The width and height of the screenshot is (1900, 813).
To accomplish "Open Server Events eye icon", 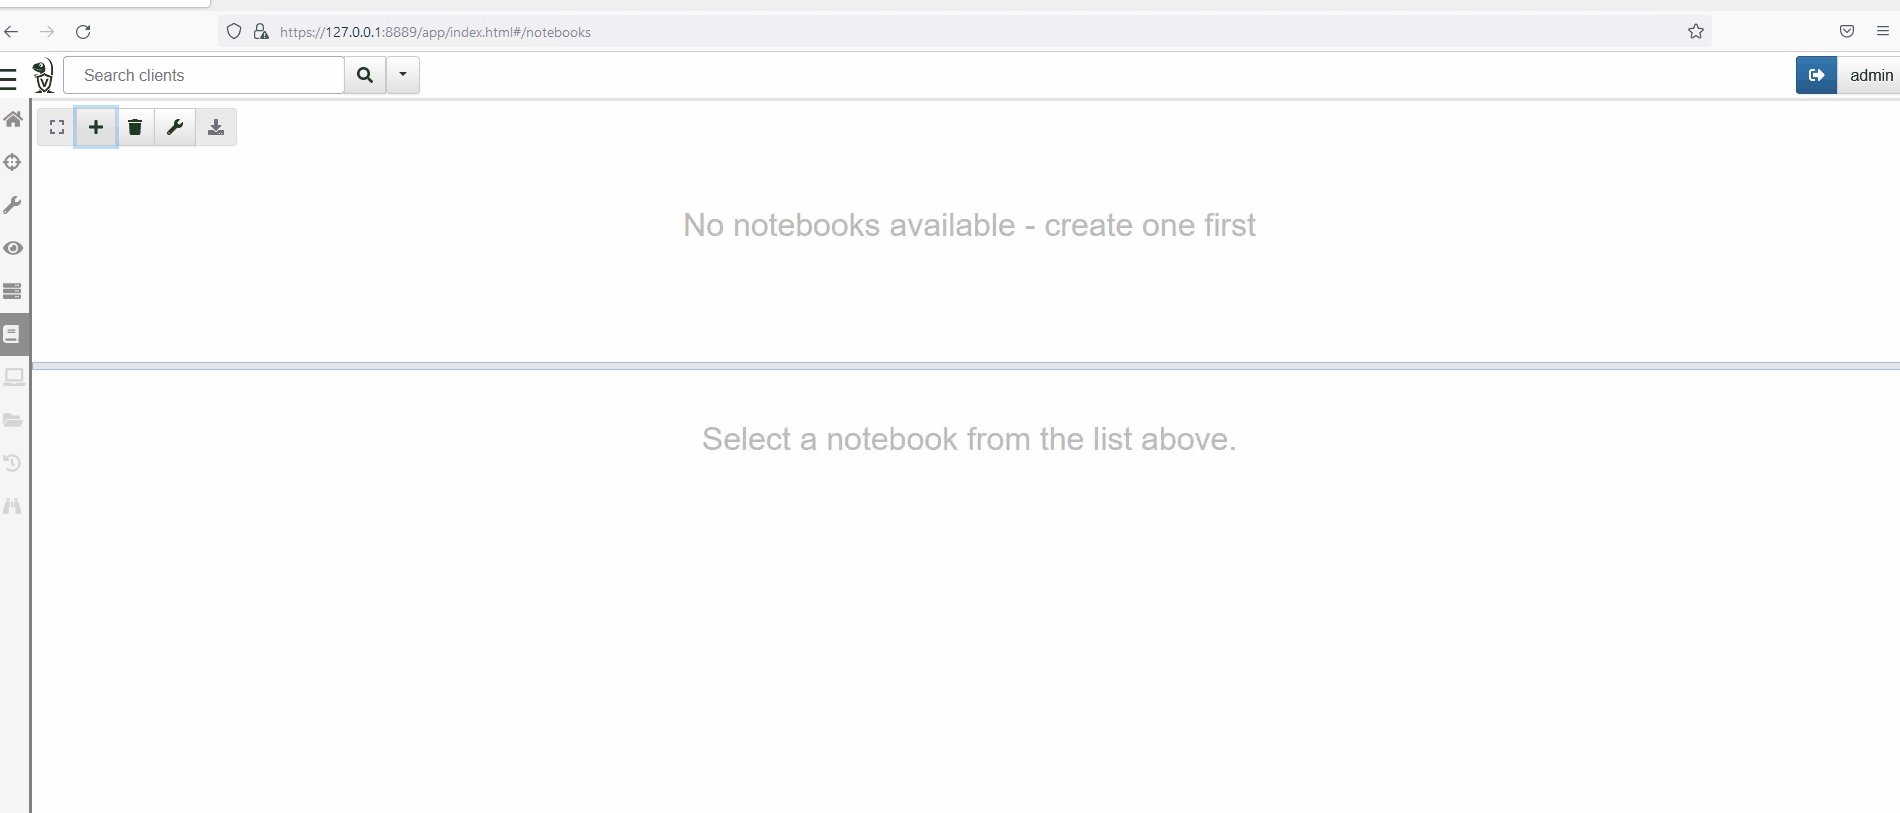I will tap(13, 248).
